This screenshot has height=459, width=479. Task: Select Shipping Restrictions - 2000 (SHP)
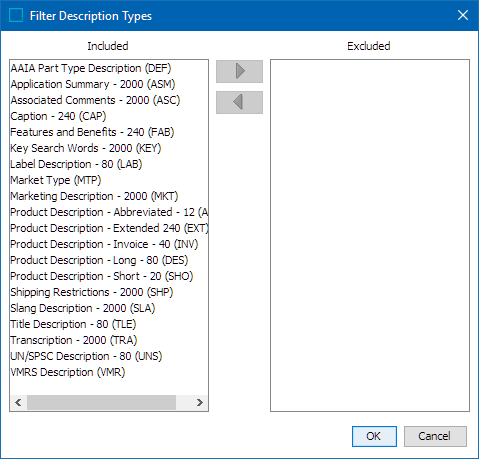click(92, 292)
